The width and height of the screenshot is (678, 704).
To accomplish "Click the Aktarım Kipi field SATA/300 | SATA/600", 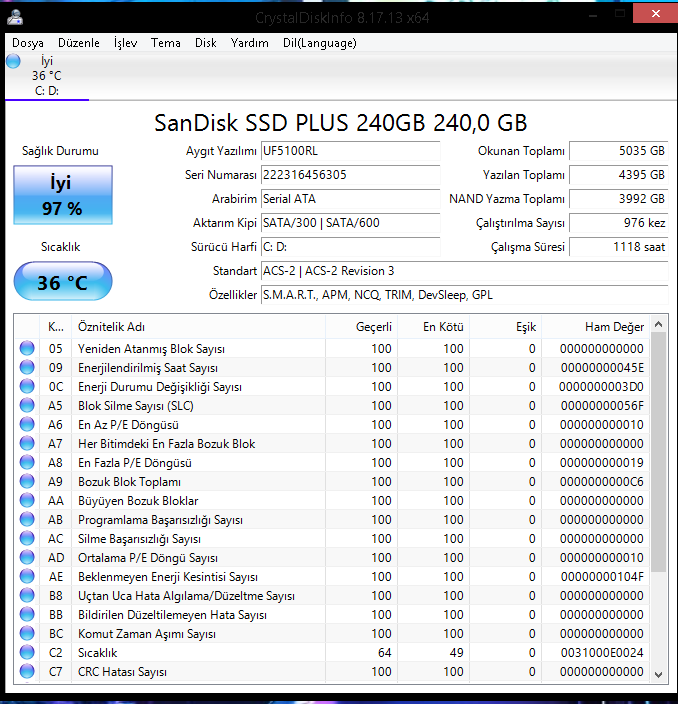I will tap(351, 223).
